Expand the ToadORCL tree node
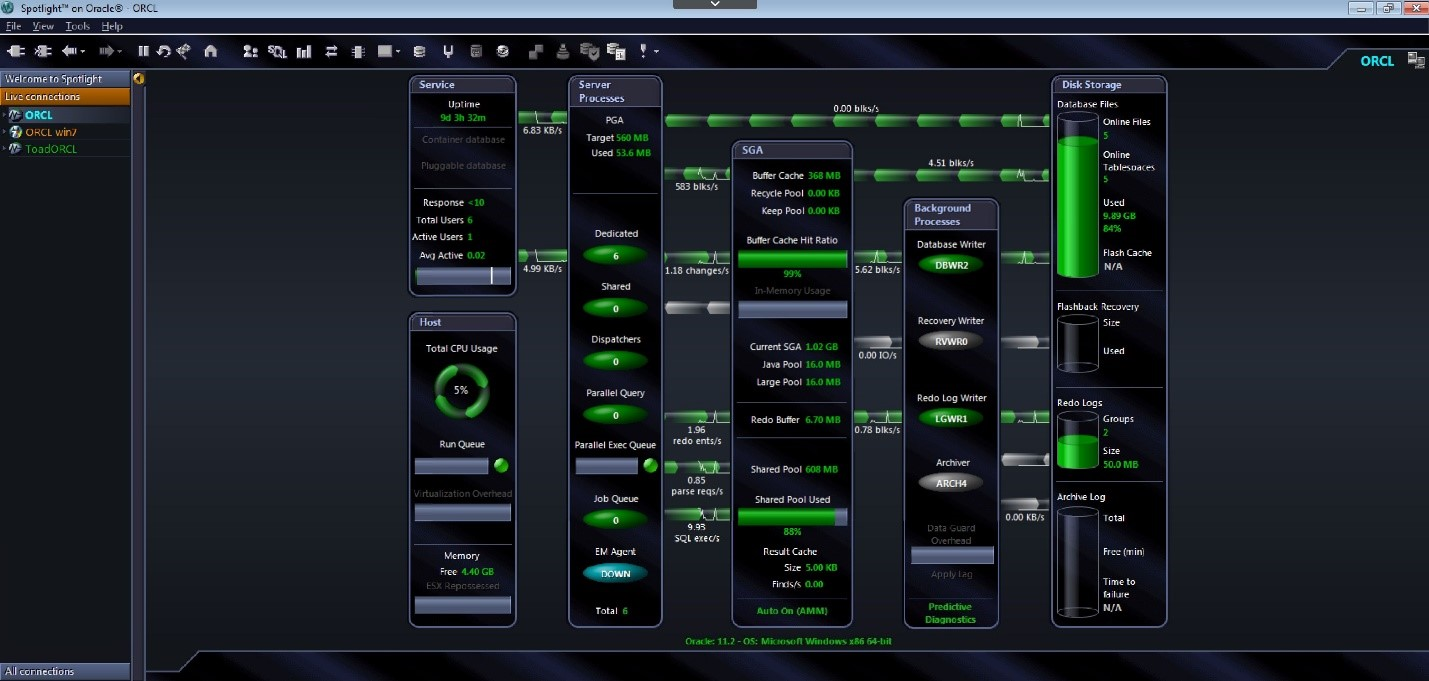 [4, 149]
